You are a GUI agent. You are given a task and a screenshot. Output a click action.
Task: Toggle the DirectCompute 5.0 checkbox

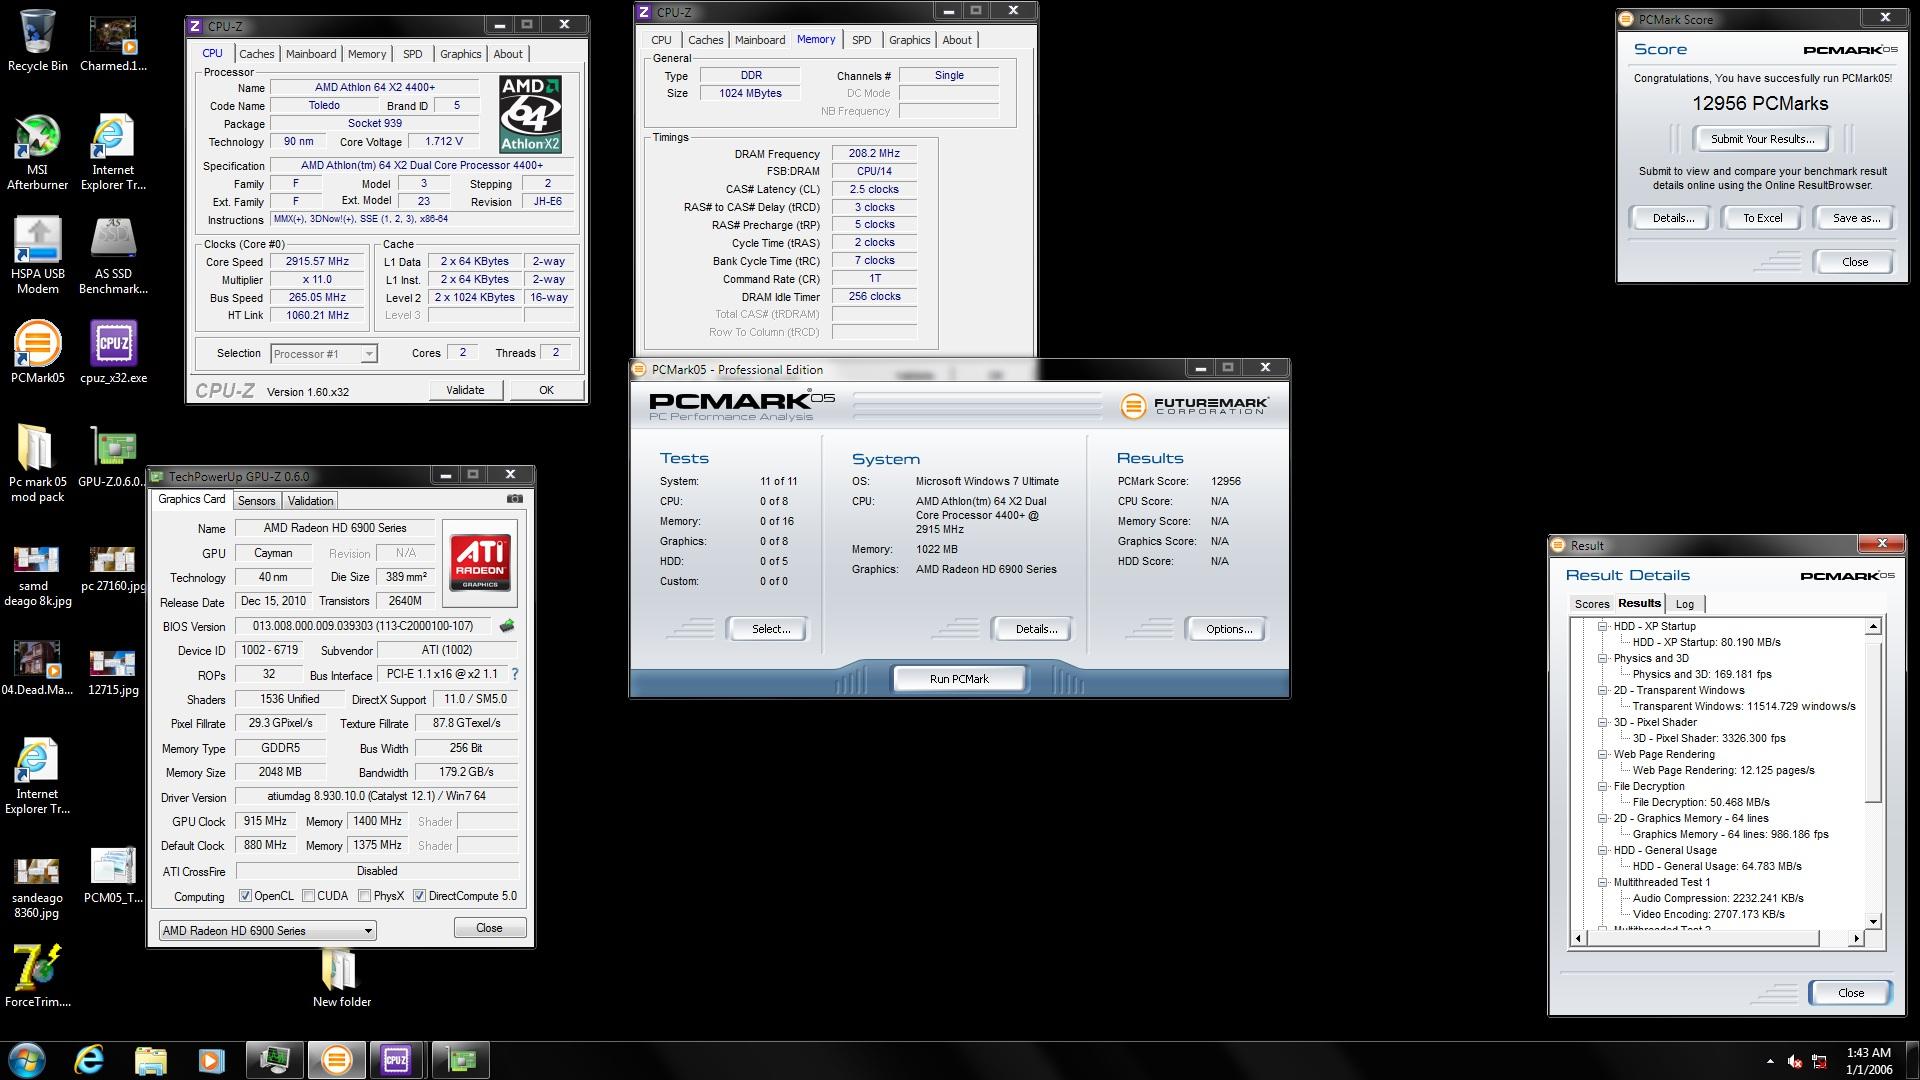pyautogui.click(x=419, y=896)
